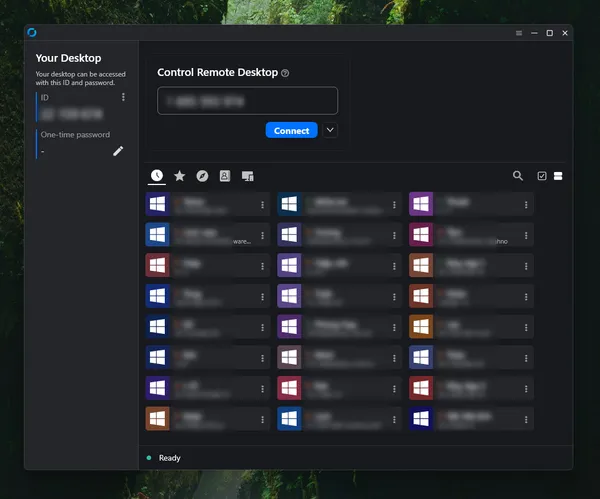Search peers with magnifier icon
Screen dimensions: 600x499
(x=518, y=176)
